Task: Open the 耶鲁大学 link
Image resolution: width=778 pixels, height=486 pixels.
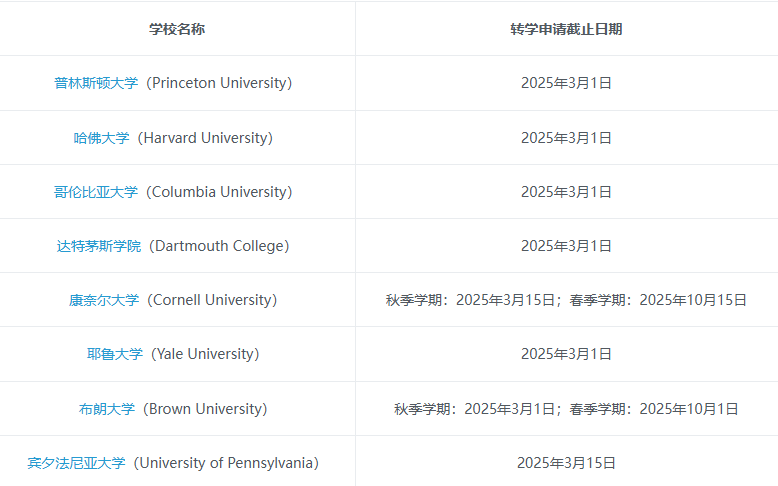Action: (115, 354)
